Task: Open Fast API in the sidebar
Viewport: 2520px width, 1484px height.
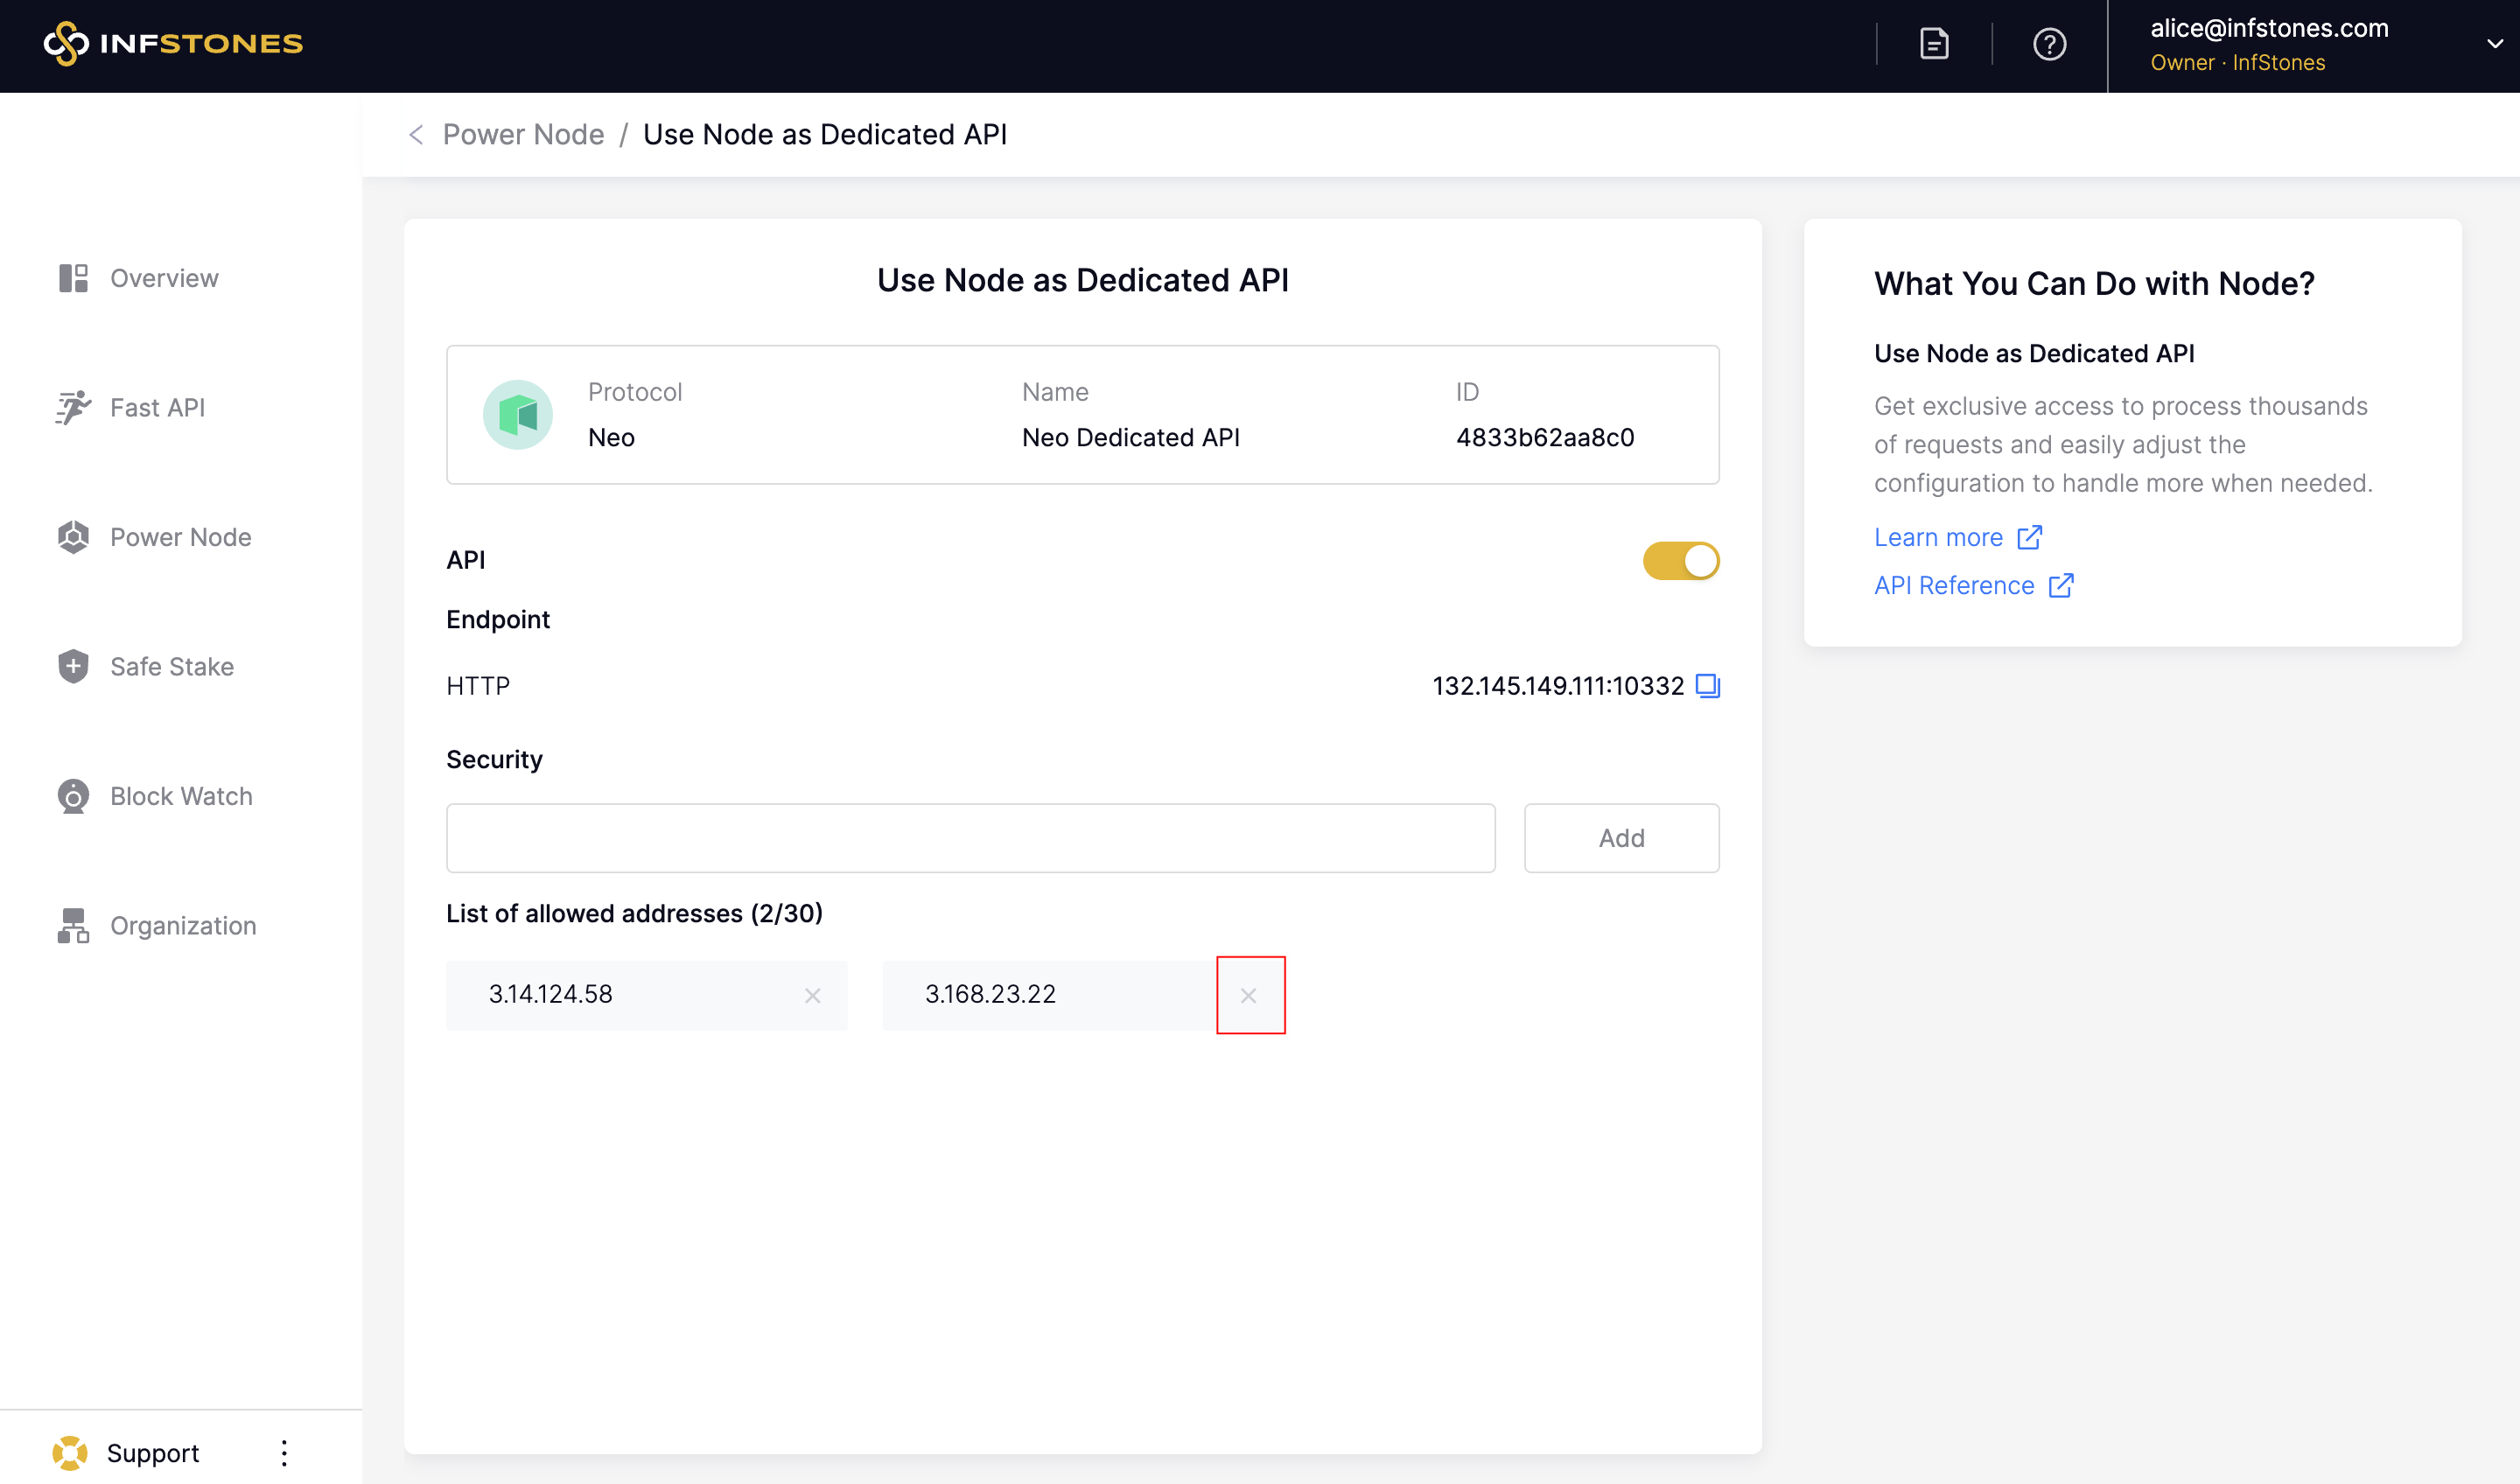Action: [x=157, y=408]
